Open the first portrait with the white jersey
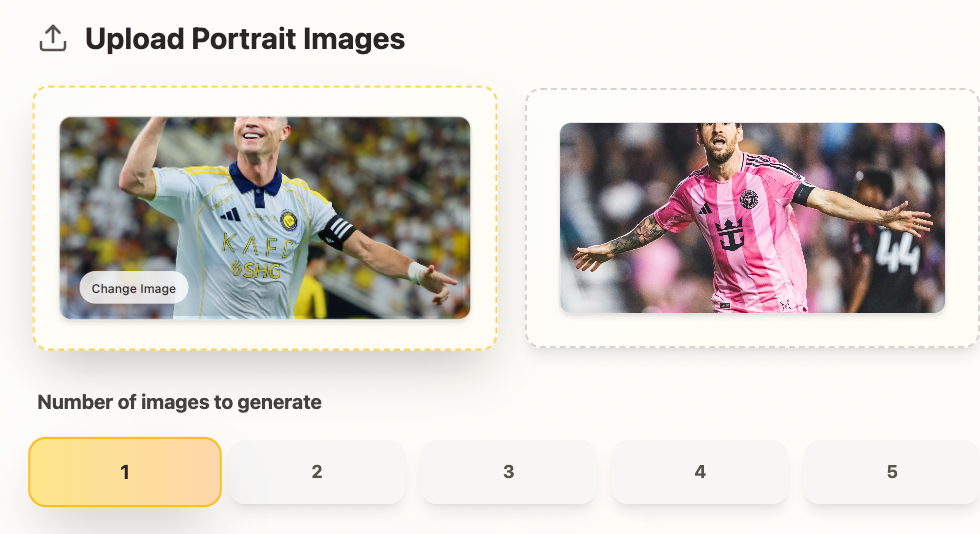The height and width of the screenshot is (534, 980). click(265, 218)
